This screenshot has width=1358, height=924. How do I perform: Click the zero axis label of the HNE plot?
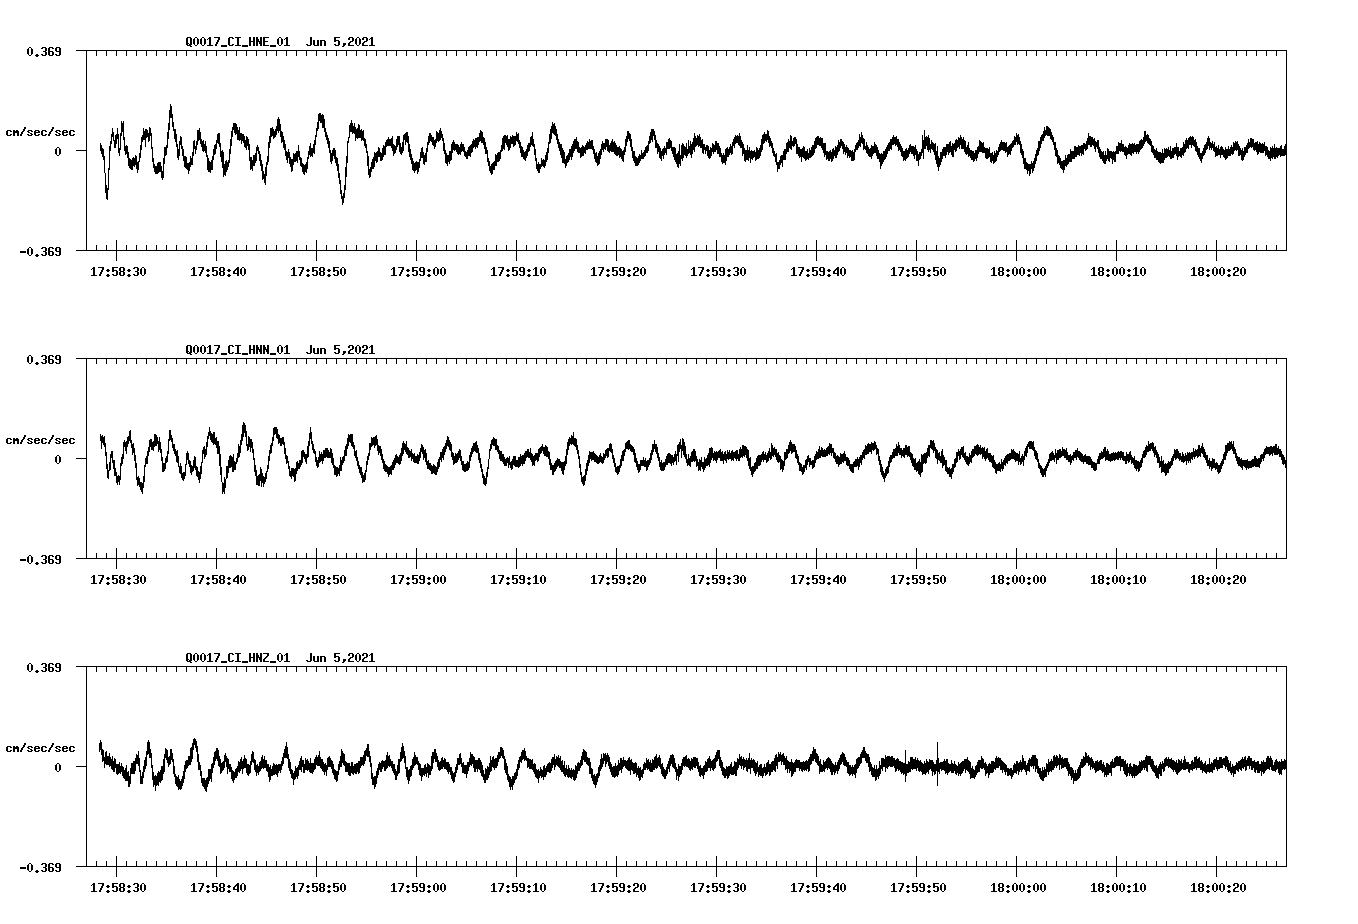(x=57, y=151)
